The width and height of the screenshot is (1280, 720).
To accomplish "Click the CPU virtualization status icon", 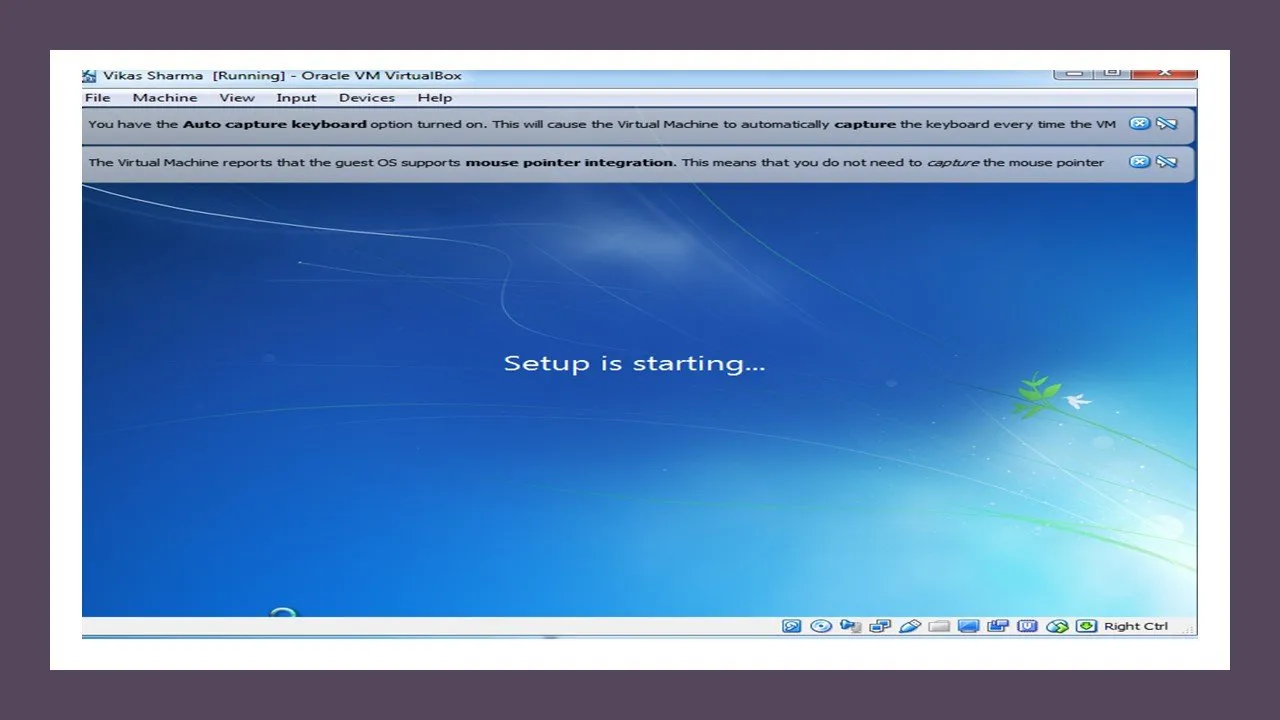I will pyautogui.click(x=1027, y=626).
